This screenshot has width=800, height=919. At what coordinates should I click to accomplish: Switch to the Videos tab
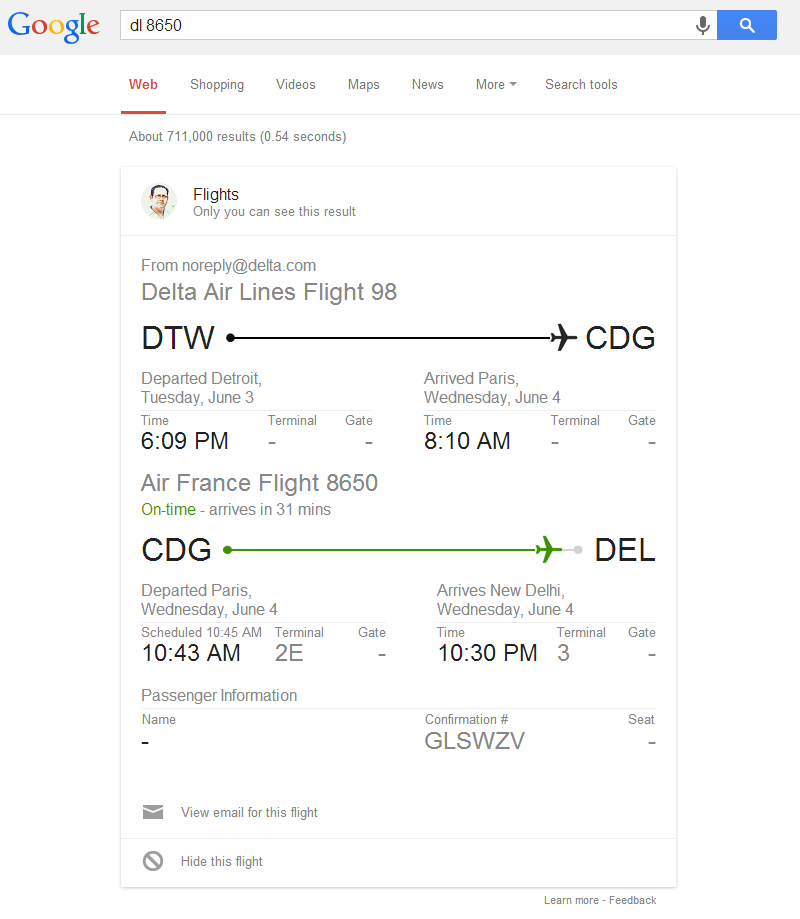[x=295, y=84]
